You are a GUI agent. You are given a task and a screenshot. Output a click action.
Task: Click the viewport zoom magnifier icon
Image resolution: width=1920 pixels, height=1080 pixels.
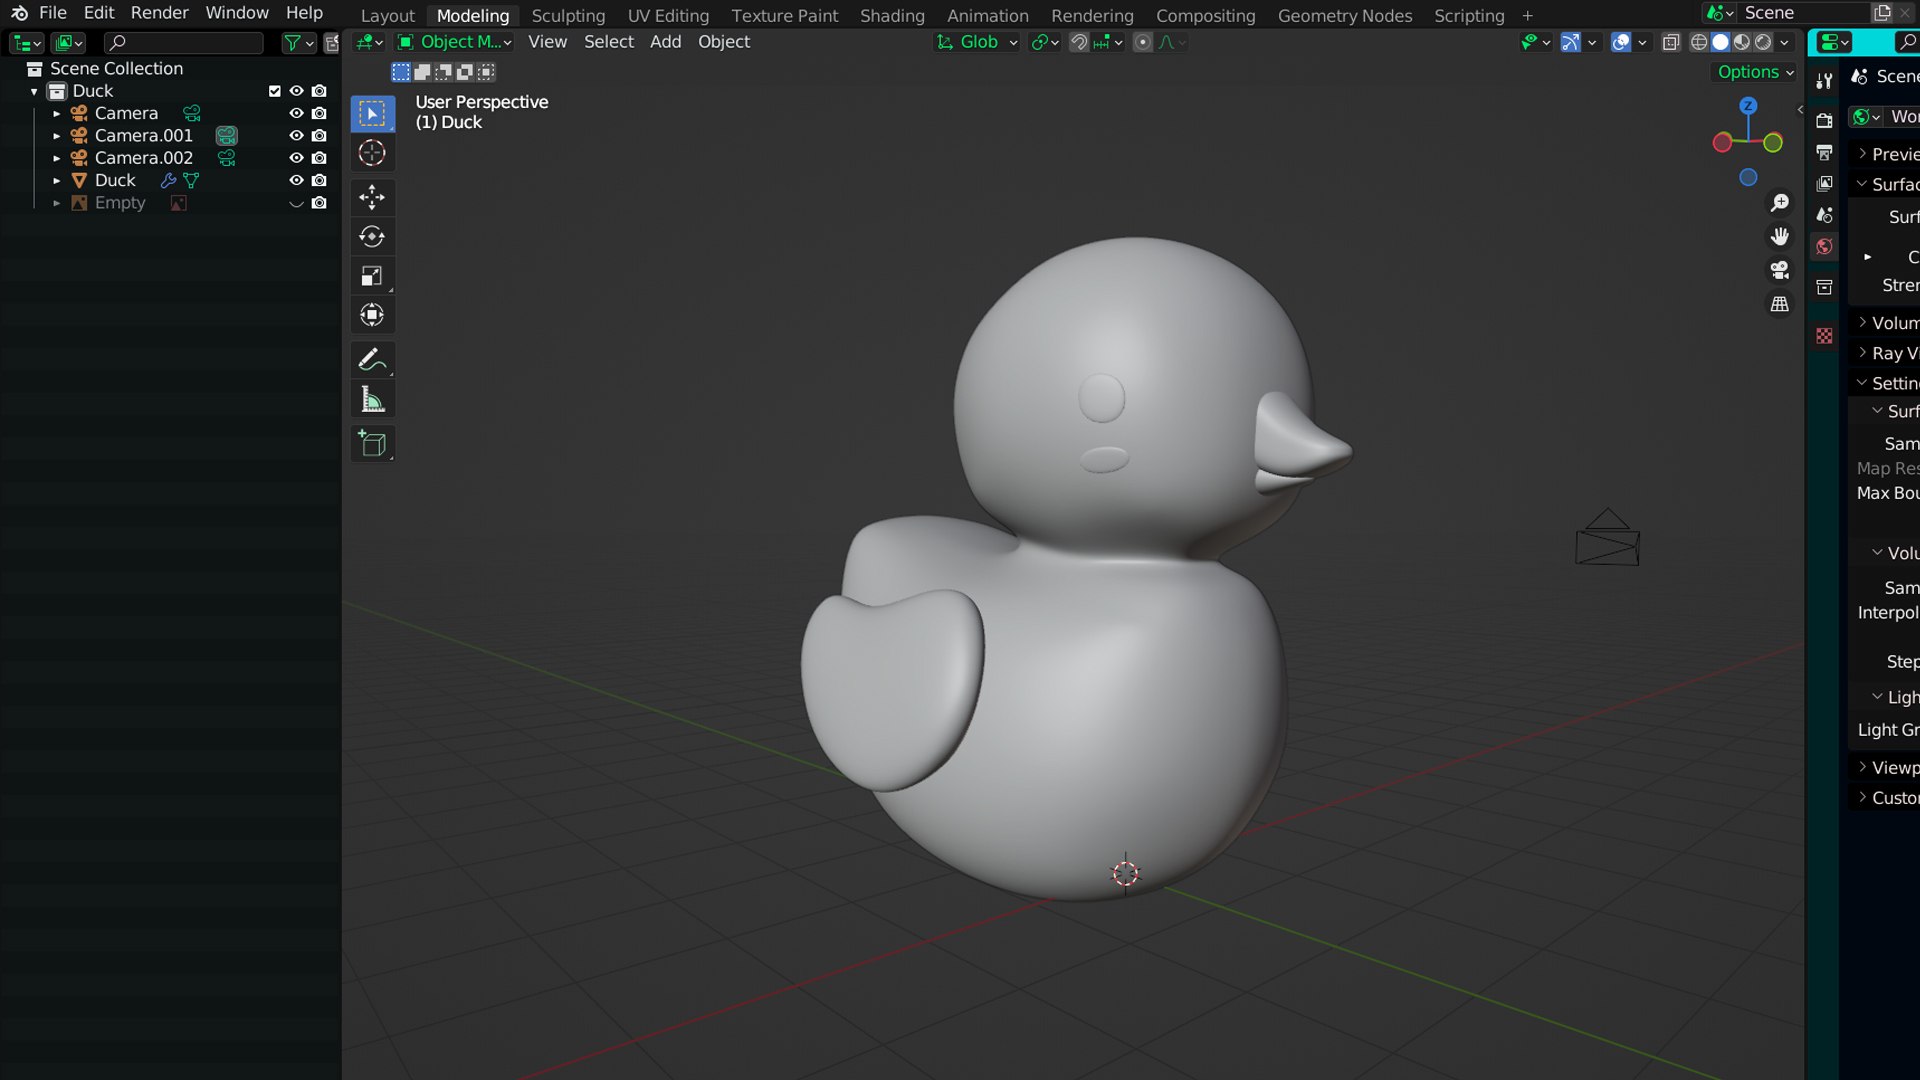(x=1780, y=203)
